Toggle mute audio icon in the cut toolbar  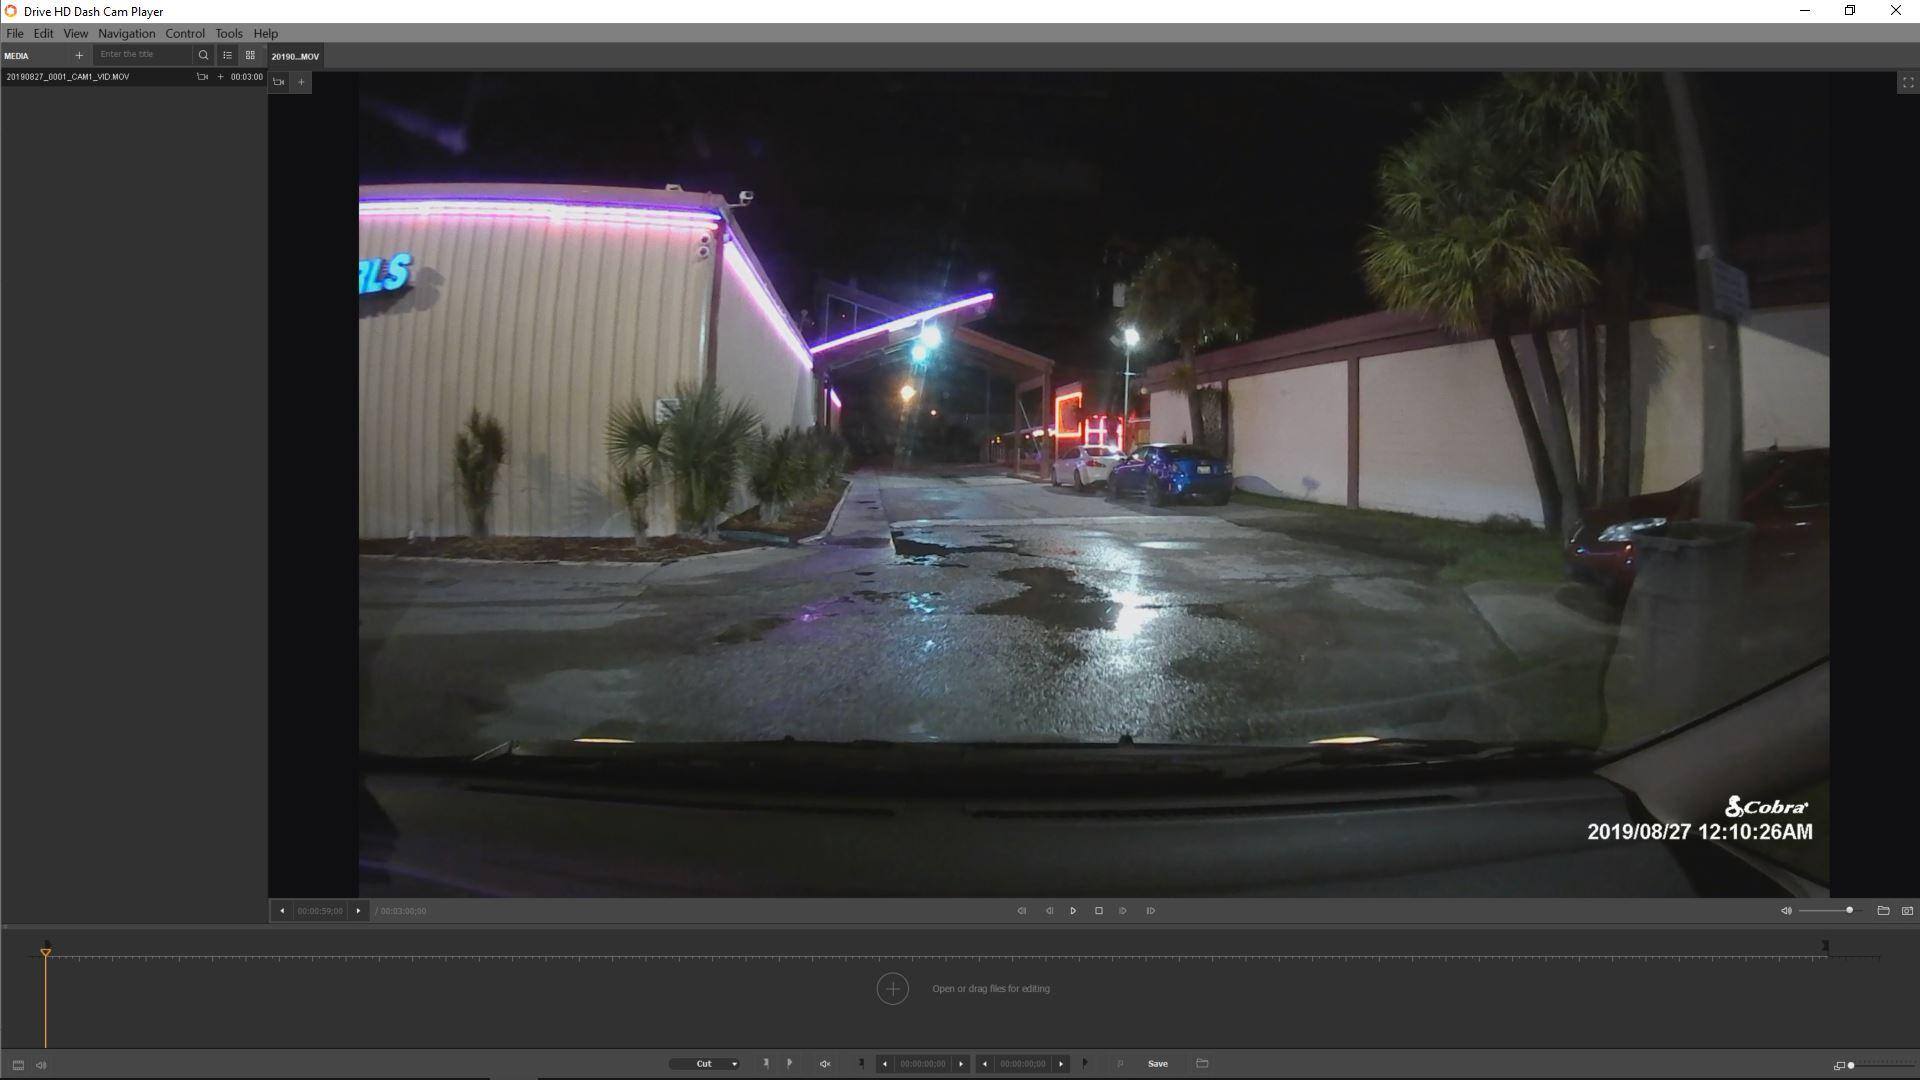coord(825,1064)
